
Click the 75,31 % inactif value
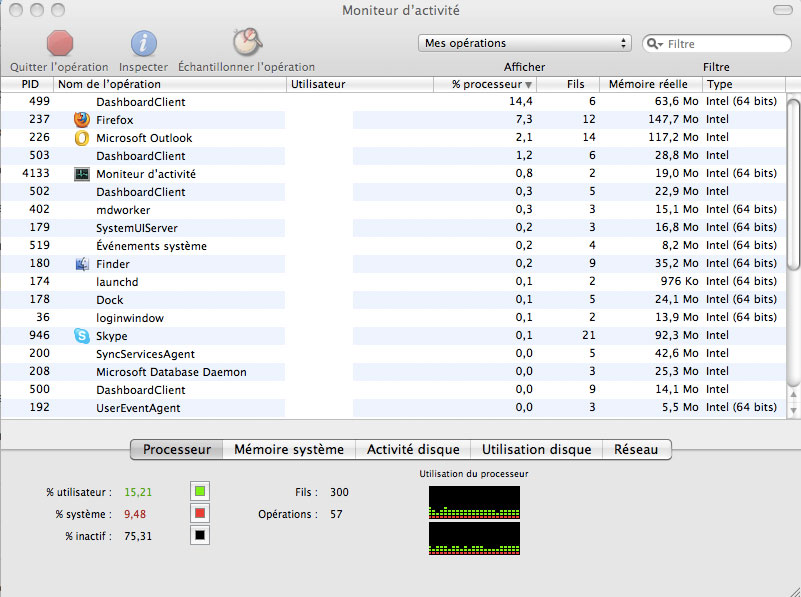pos(138,536)
